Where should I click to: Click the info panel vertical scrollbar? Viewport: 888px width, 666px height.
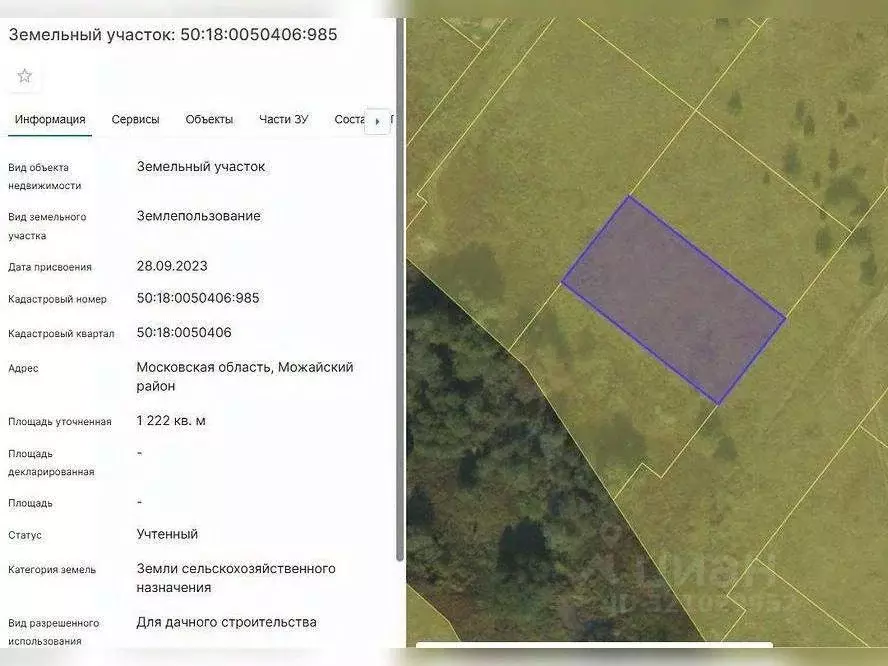pos(400,289)
